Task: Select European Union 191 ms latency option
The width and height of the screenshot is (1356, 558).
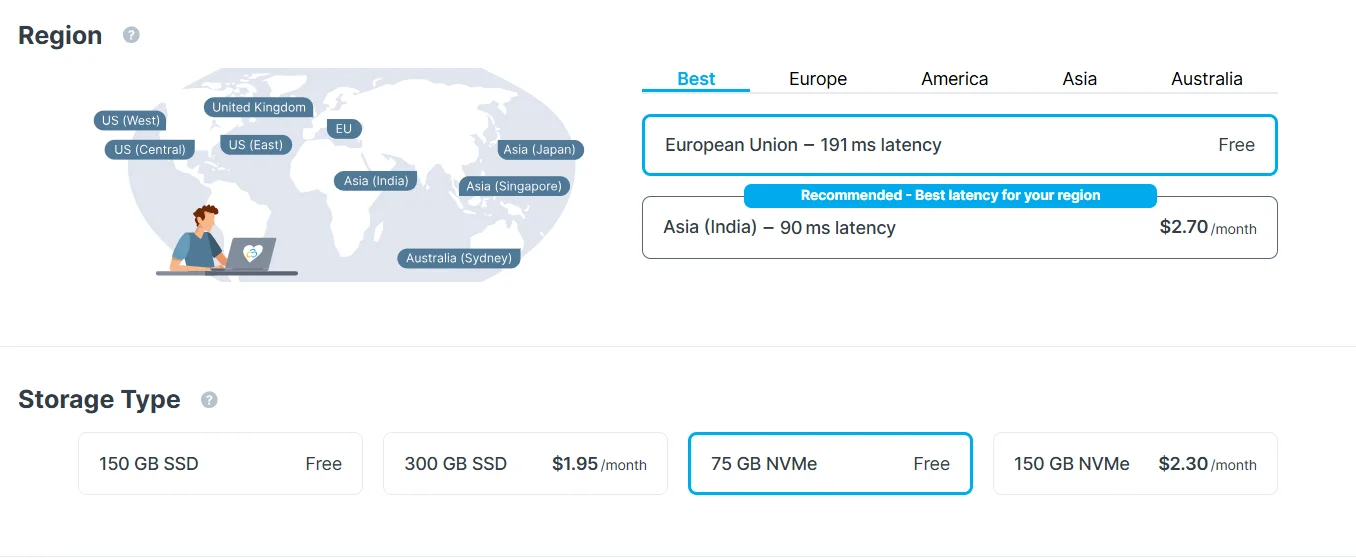Action: tap(959, 145)
